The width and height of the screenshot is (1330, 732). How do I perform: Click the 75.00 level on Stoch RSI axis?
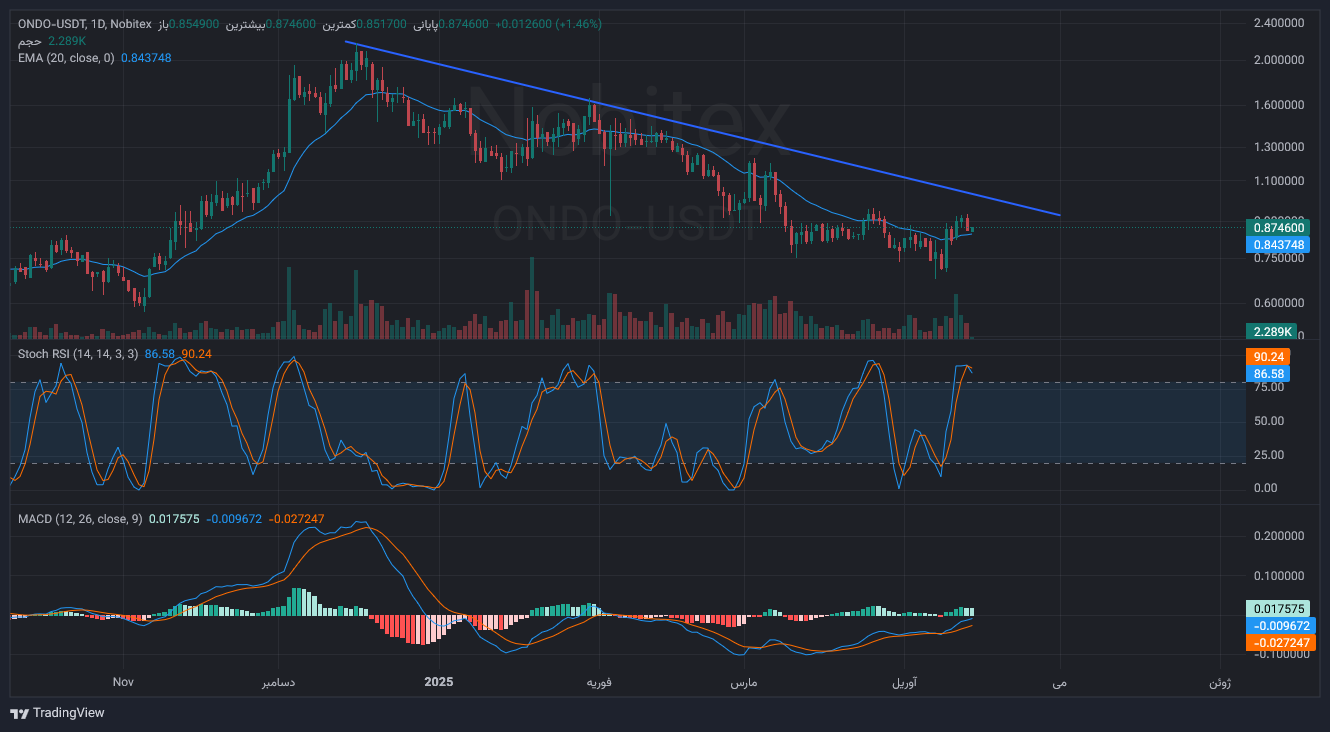click(1268, 387)
